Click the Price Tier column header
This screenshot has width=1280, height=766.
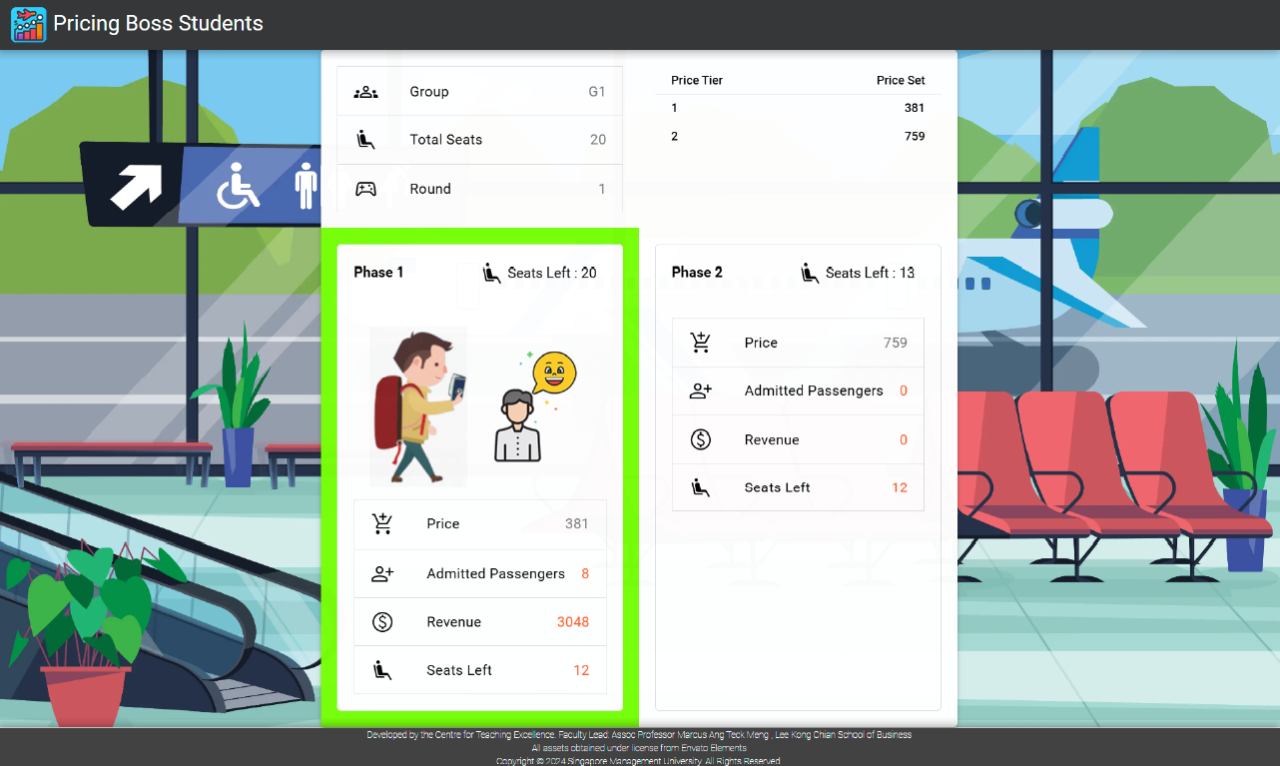(697, 81)
